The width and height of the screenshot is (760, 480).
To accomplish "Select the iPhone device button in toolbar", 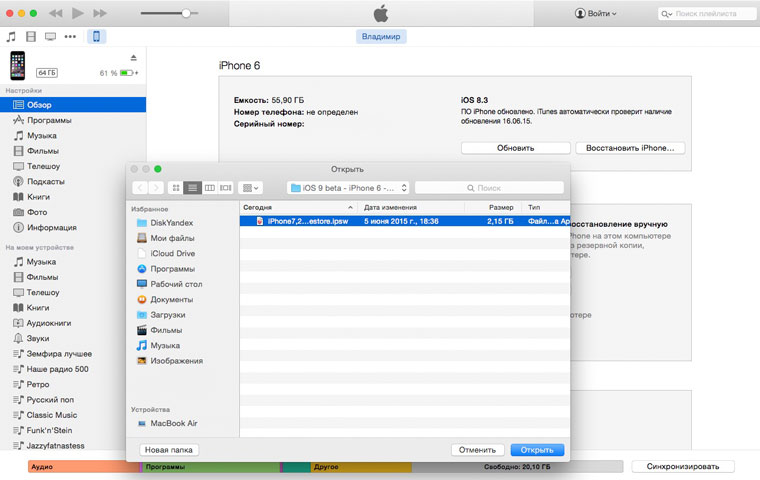I will [x=96, y=36].
